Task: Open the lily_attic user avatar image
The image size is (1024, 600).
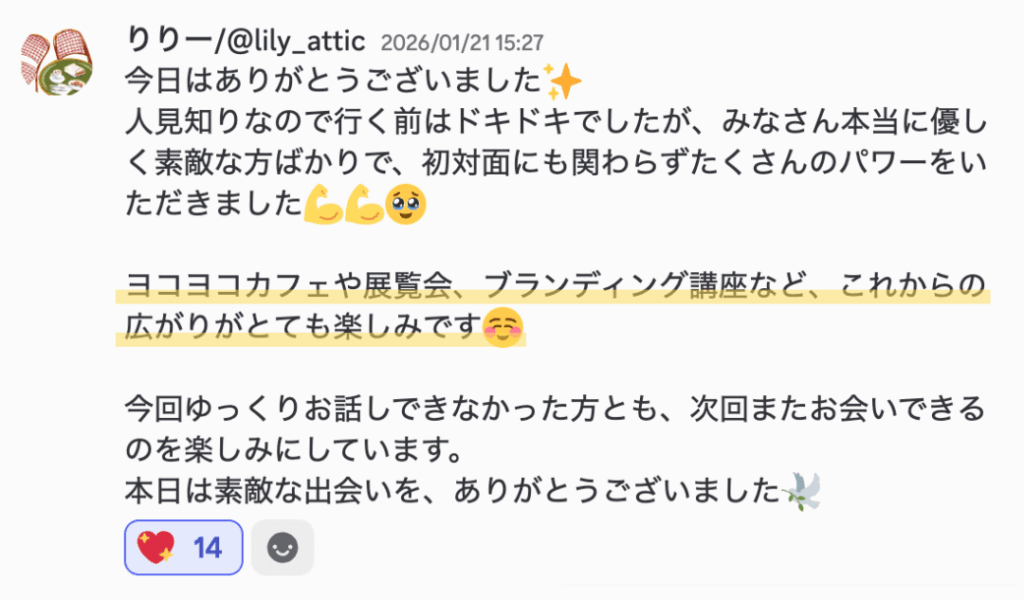Action: [x=56, y=61]
